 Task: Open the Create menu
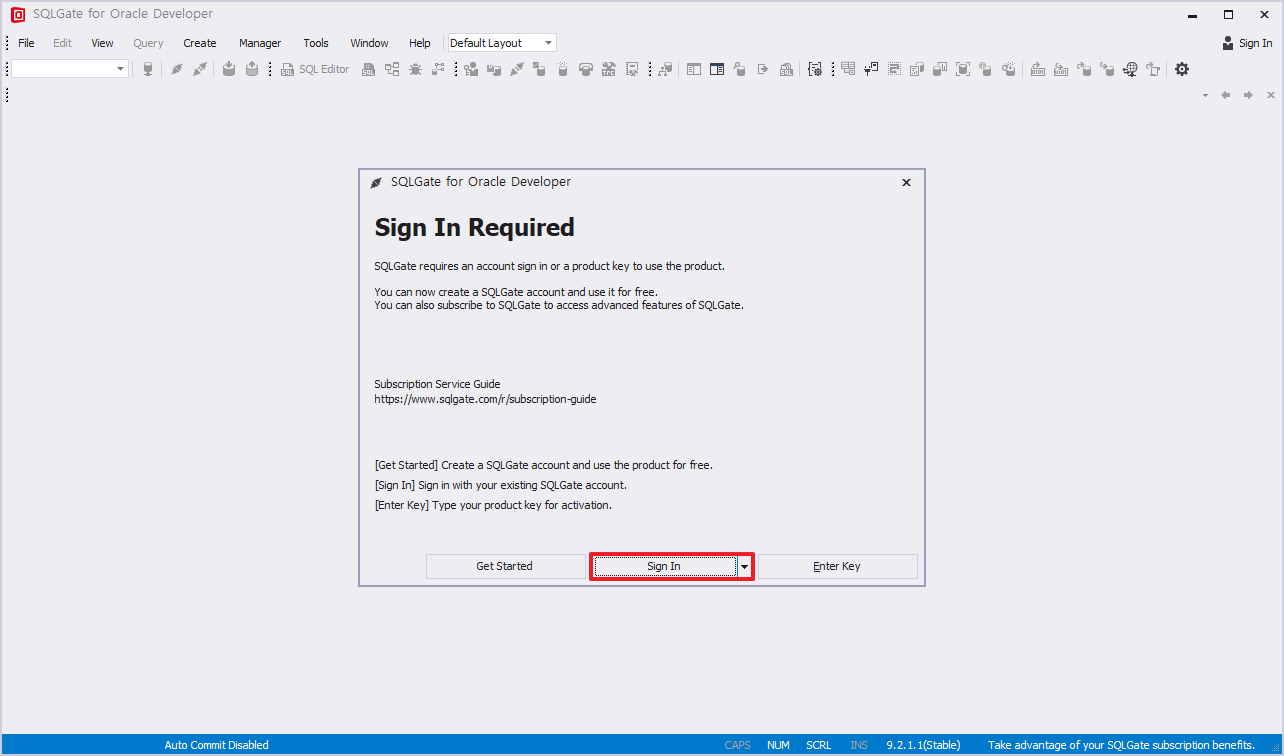pos(200,43)
